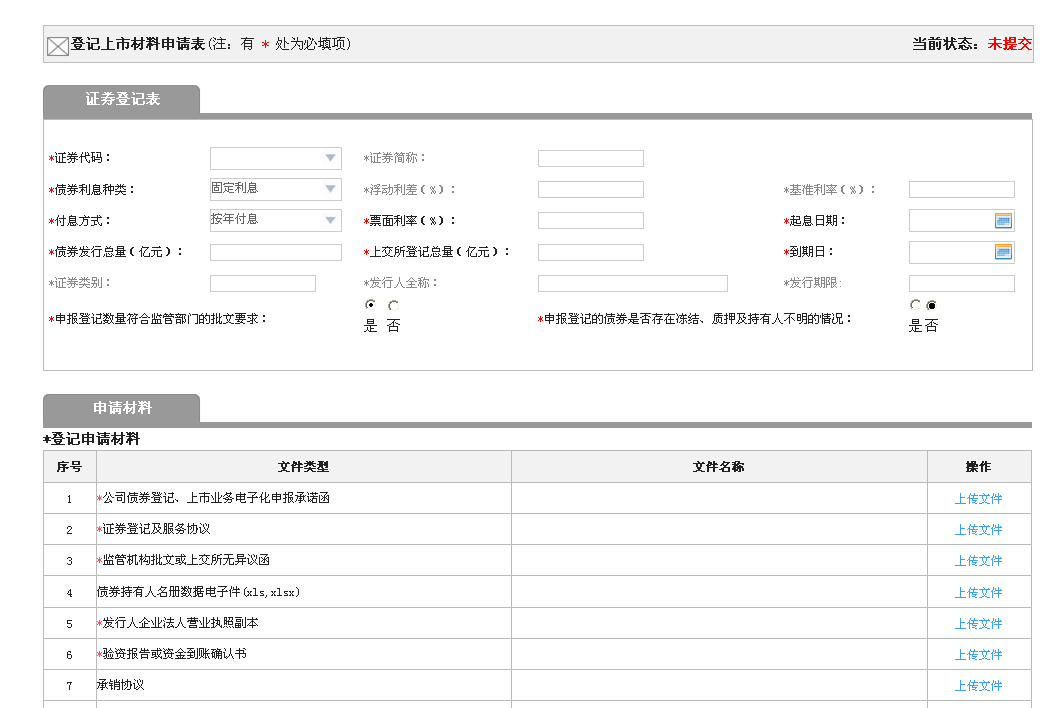Click the 浮动利差(%) input field
This screenshot has height=708, width=1059.
pos(591,190)
